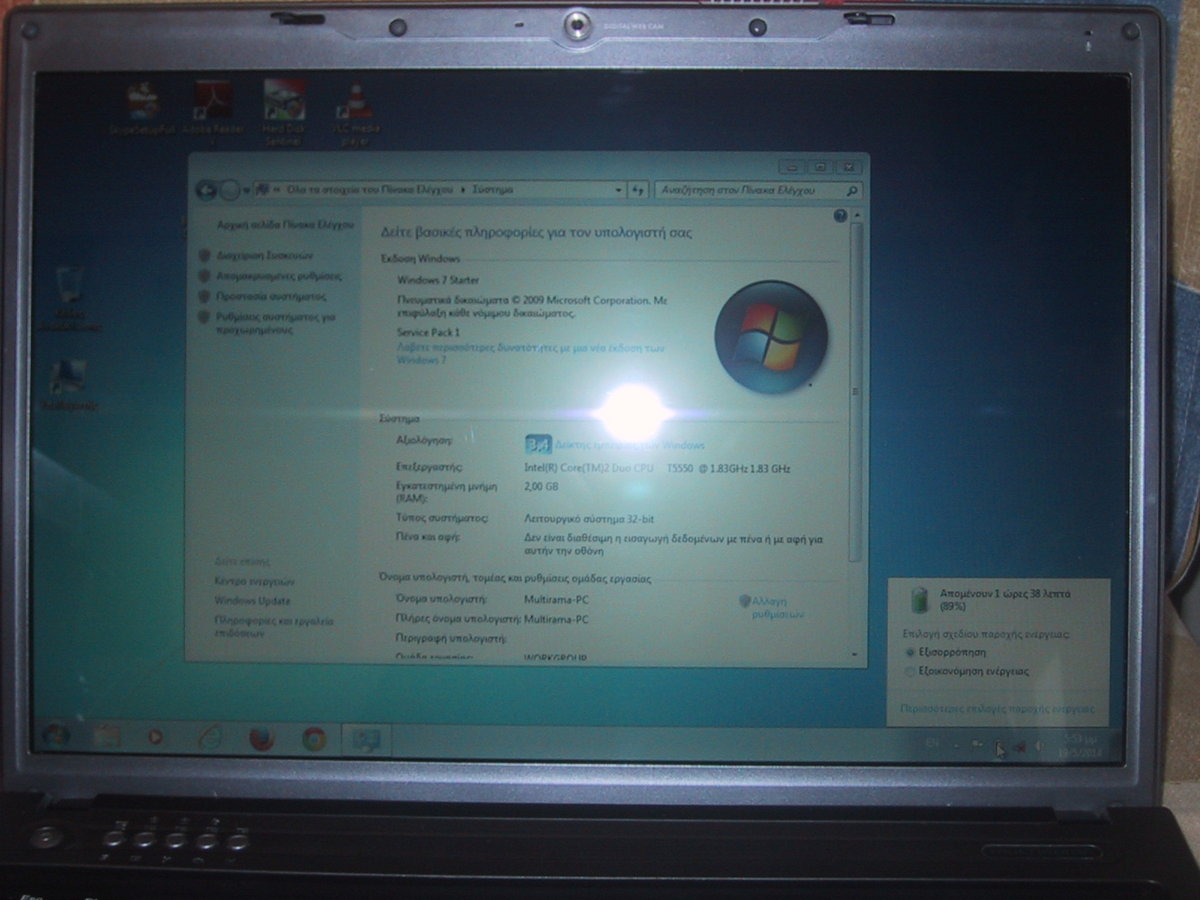The width and height of the screenshot is (1200, 900).
Task: Click Όλα τα στοιχεία του Πίνακα Ελέγχου breadcrumb
Action: tap(370, 188)
